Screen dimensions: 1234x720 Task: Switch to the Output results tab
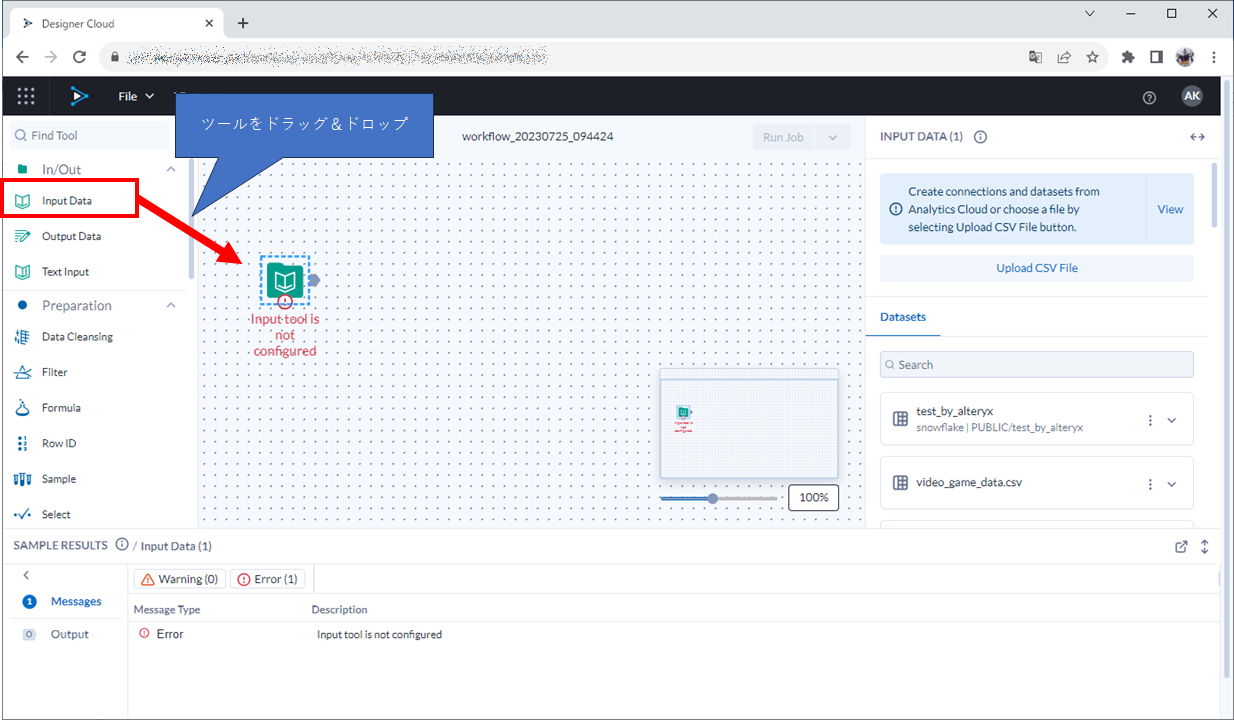[69, 634]
